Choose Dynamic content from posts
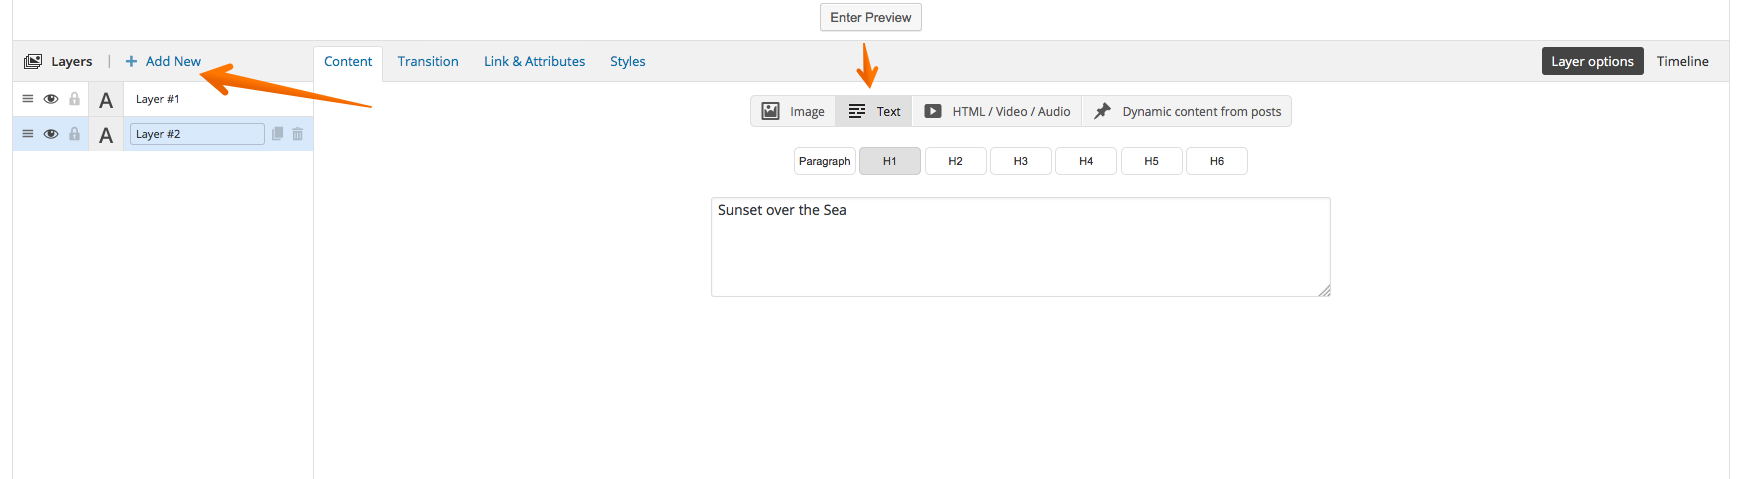The image size is (1750, 479). click(x=1187, y=111)
